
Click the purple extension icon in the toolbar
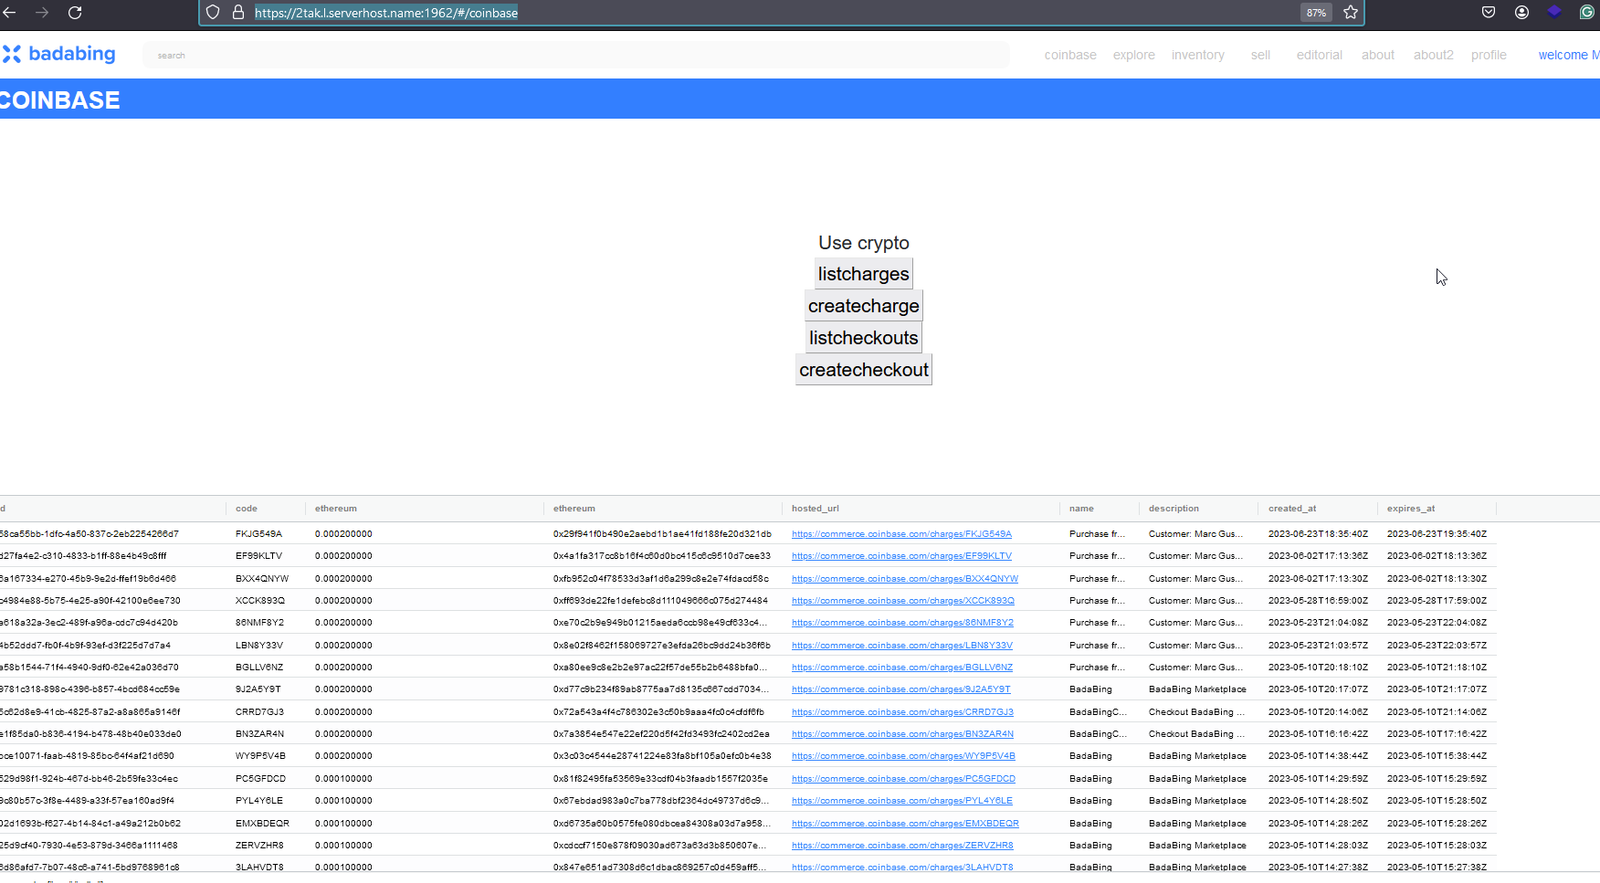1554,13
